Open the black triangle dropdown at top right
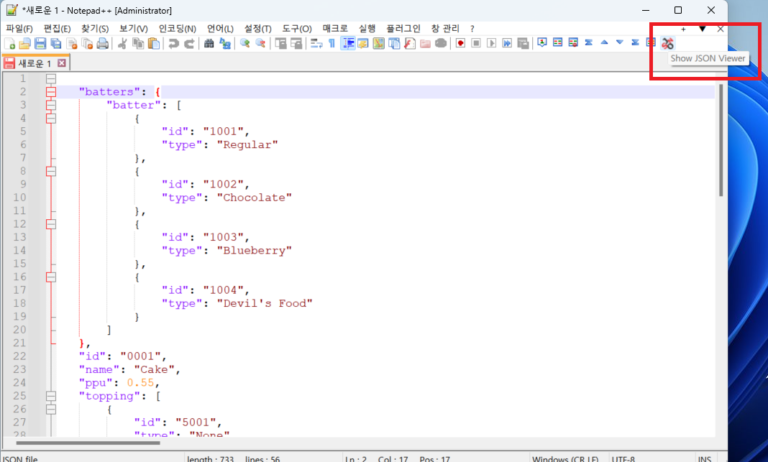768x462 pixels. pos(702,29)
